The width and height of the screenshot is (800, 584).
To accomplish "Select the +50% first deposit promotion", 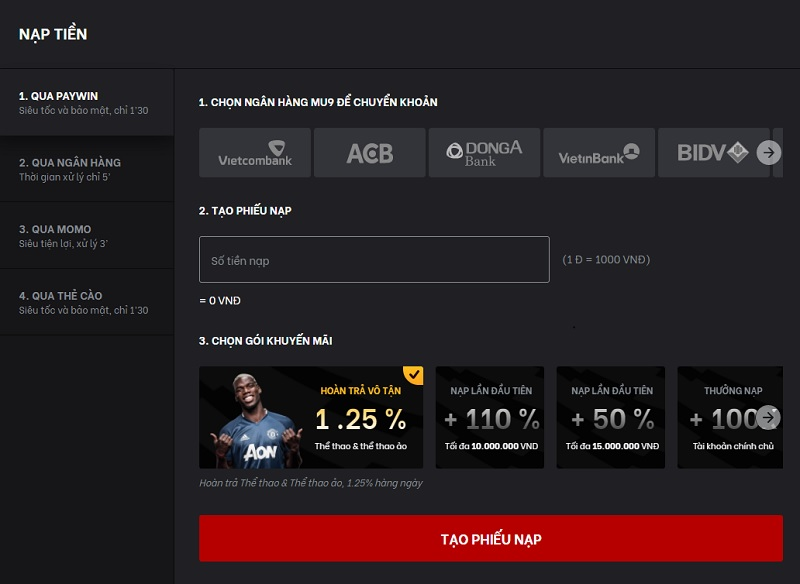I will point(611,417).
